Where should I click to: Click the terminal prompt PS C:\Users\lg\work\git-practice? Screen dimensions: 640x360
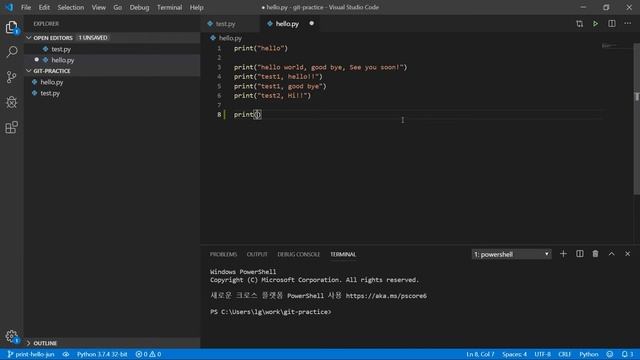(271, 312)
